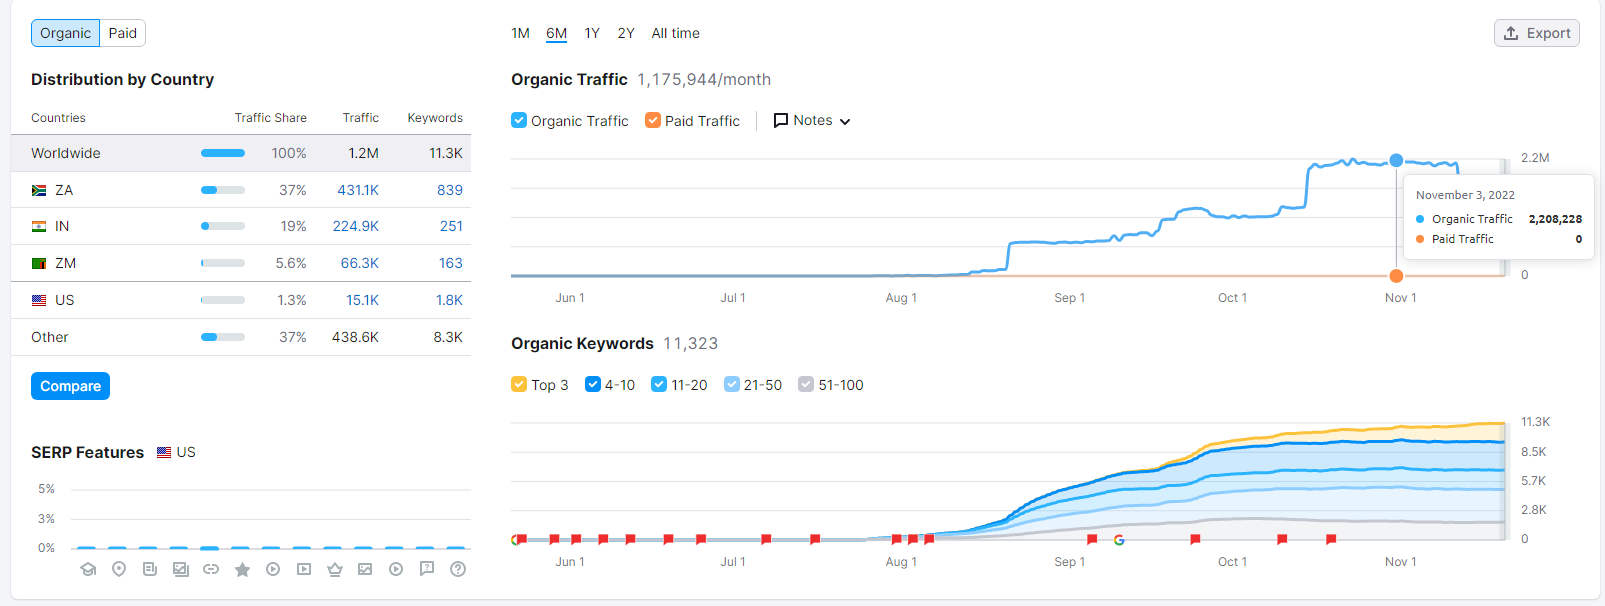Click the Site links chain icon
The width and height of the screenshot is (1605, 606).
211,569
